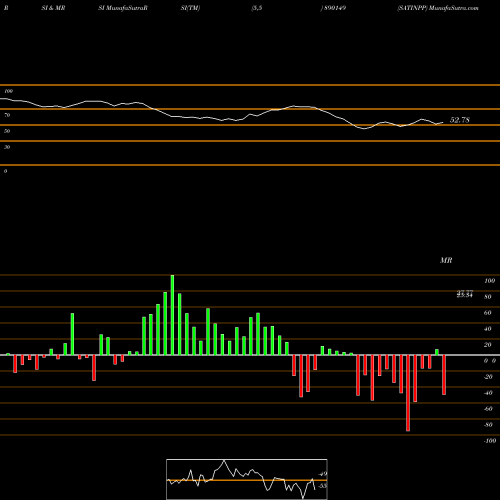Click the overlapping 27.27 / 25.34 value label
Viewport: 500px width, 500px height.
pos(465,294)
